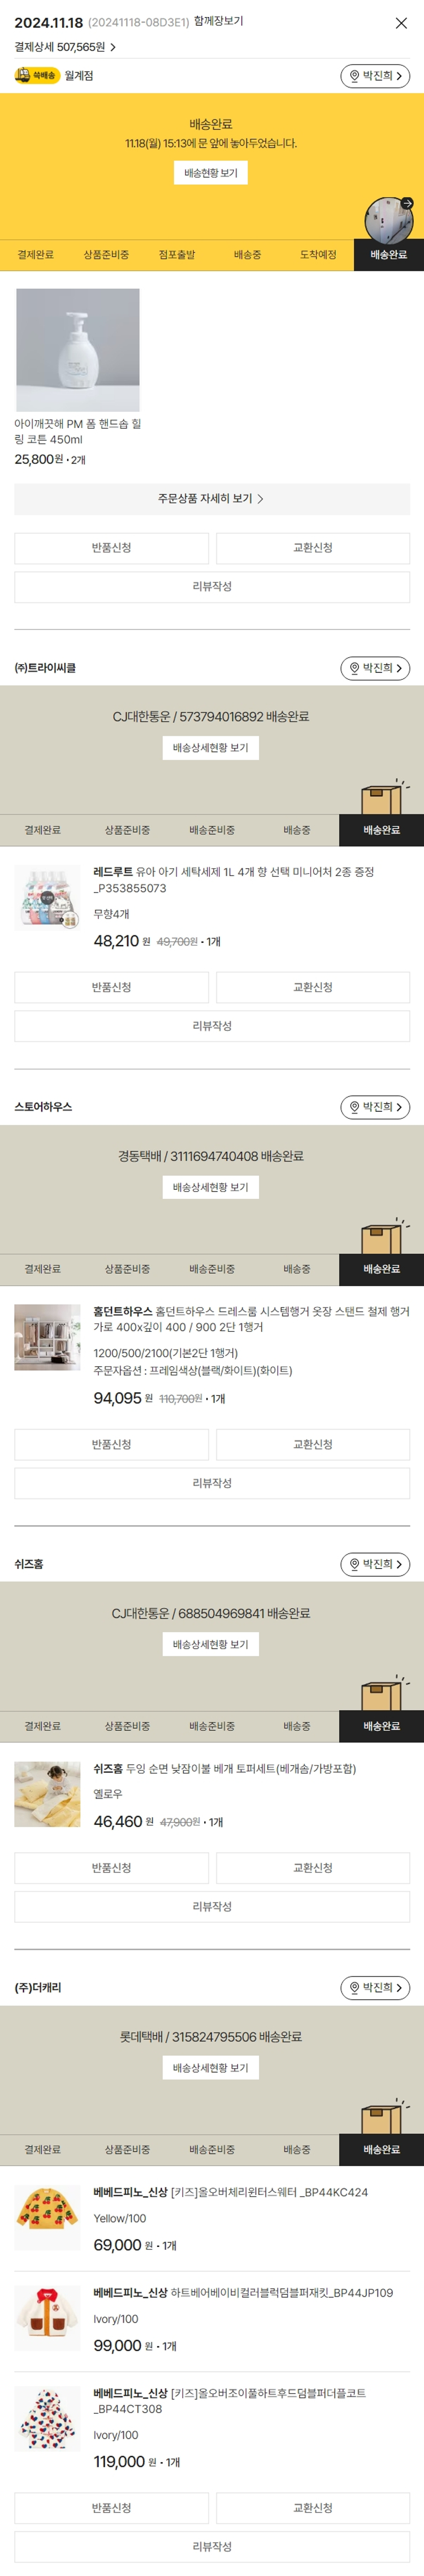The width and height of the screenshot is (424, 2576).
Task: Open 레드루트 detergent product thumbnail
Action: pyautogui.click(x=47, y=897)
